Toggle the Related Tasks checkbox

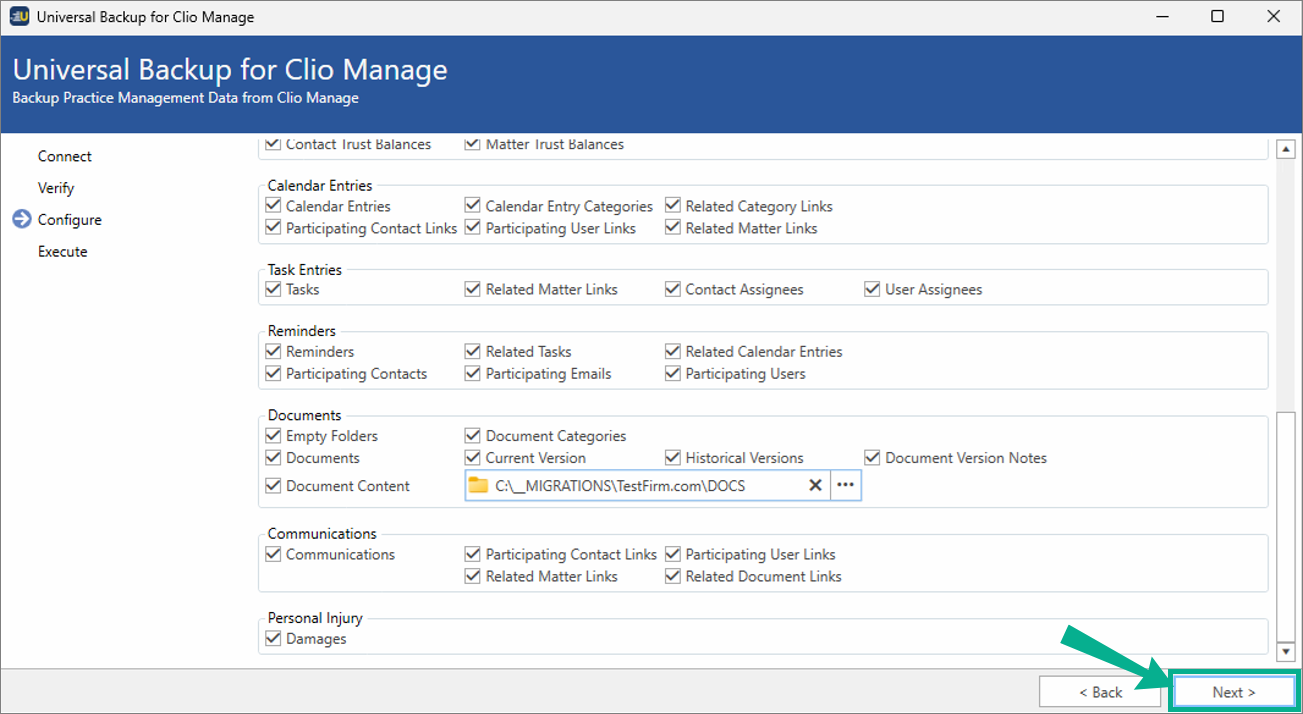(473, 351)
